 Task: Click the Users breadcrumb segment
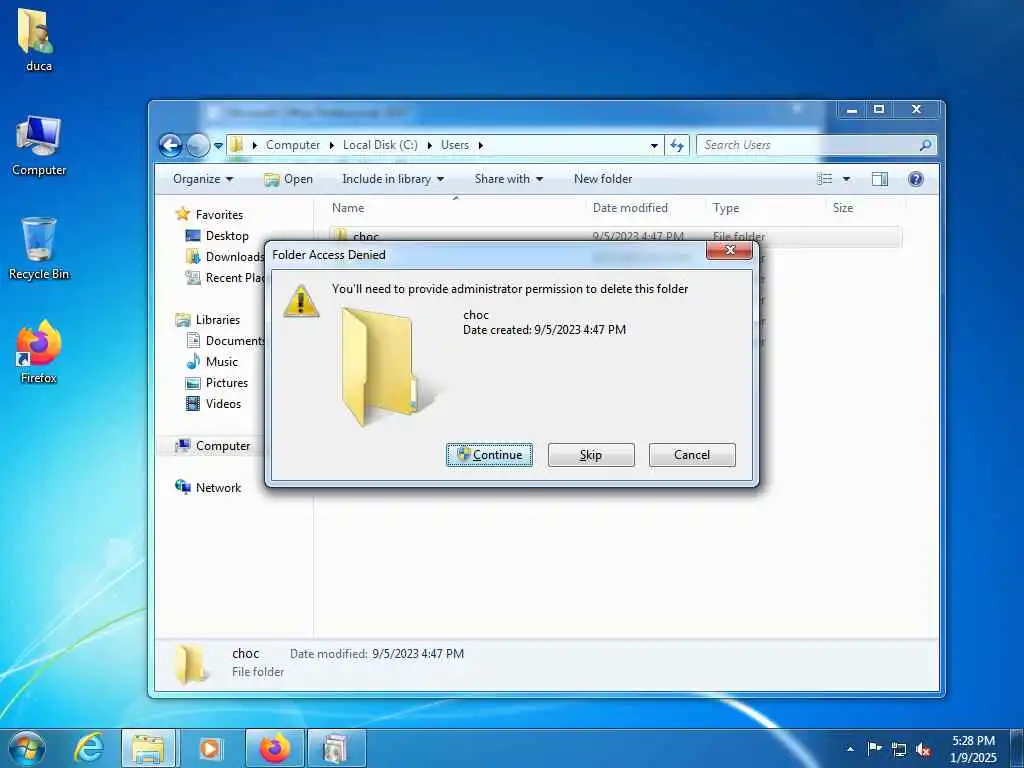point(455,145)
